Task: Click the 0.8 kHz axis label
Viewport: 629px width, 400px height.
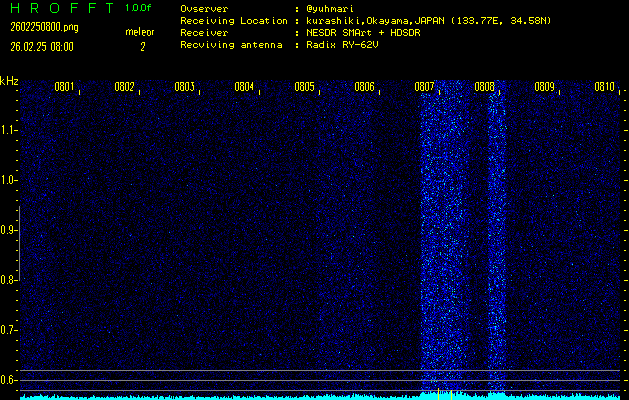Action: click(x=8, y=280)
